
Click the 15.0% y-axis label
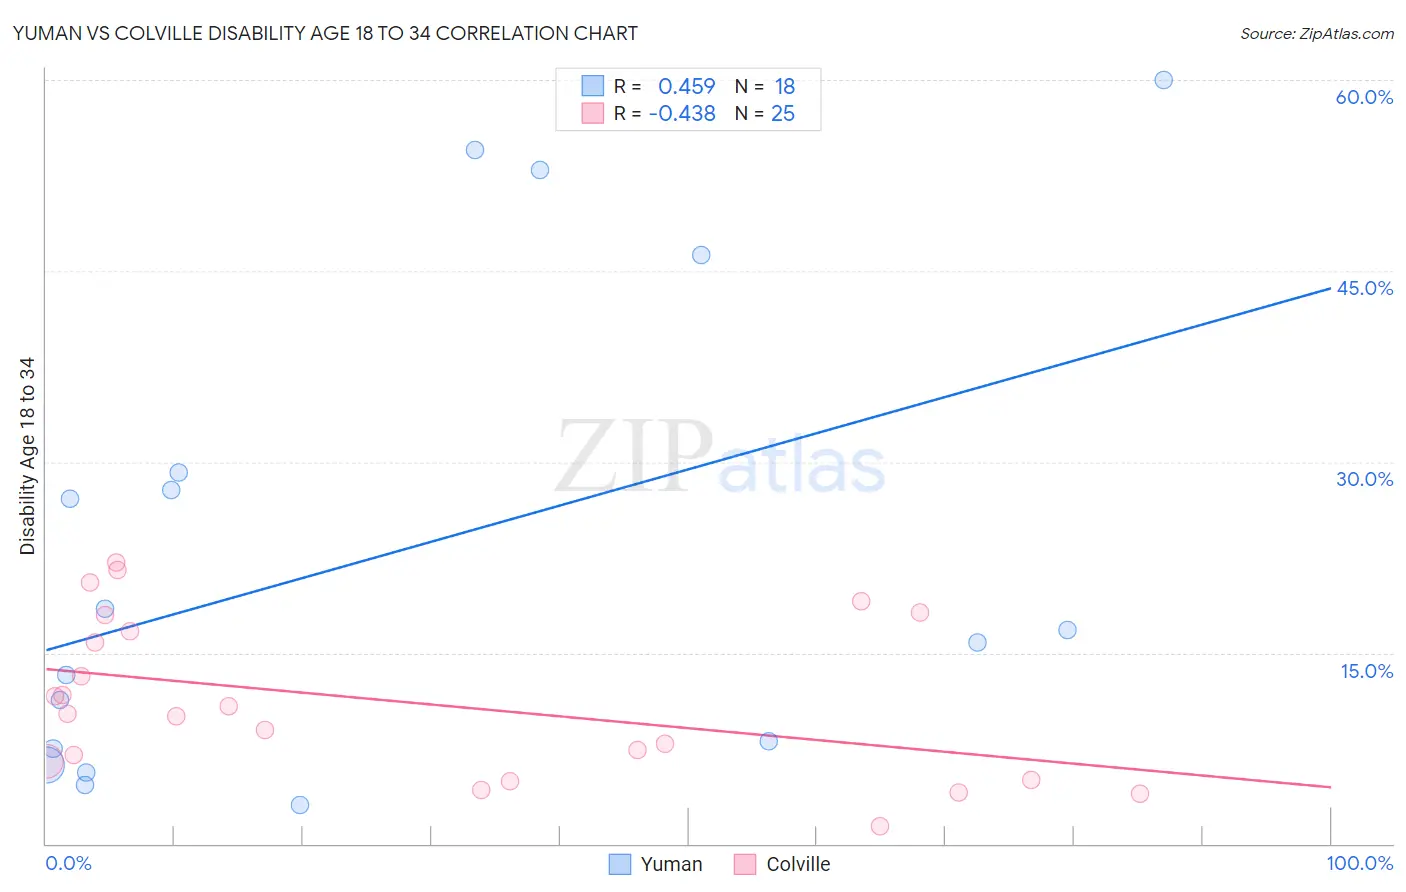coord(1366,671)
